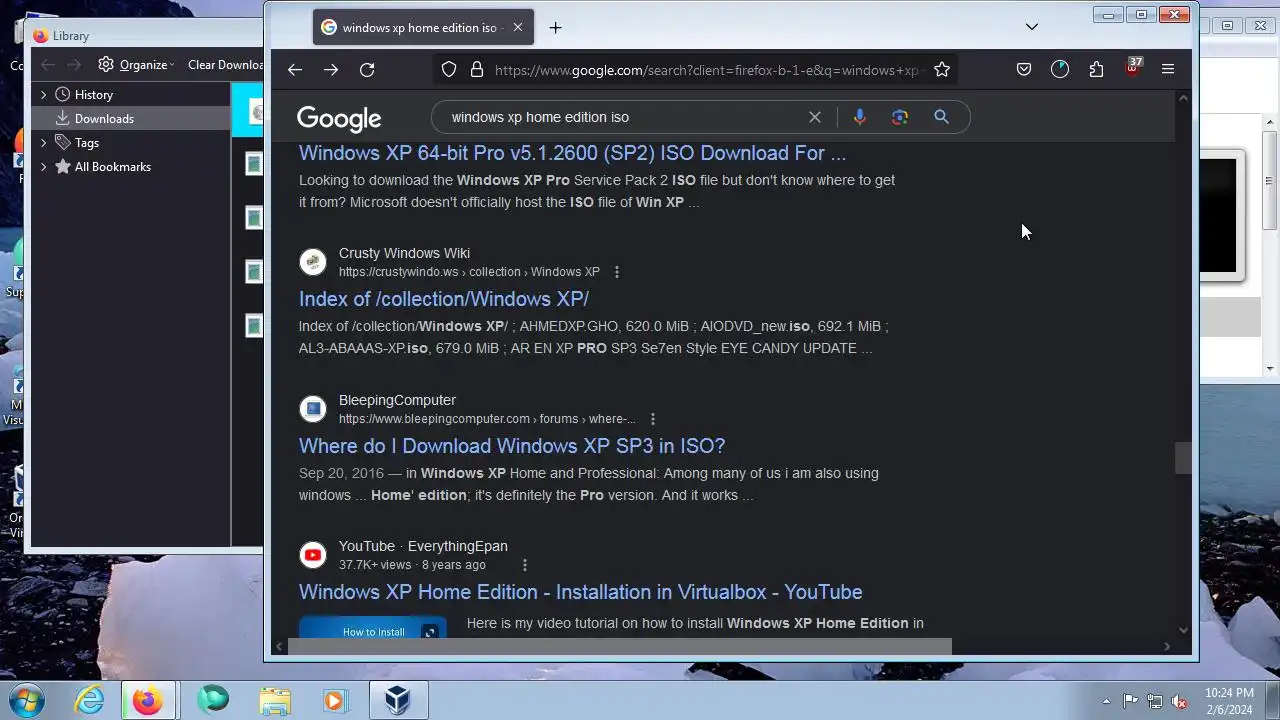Image resolution: width=1280 pixels, height=720 pixels.
Task: Search by image lens icon
Action: [900, 117]
